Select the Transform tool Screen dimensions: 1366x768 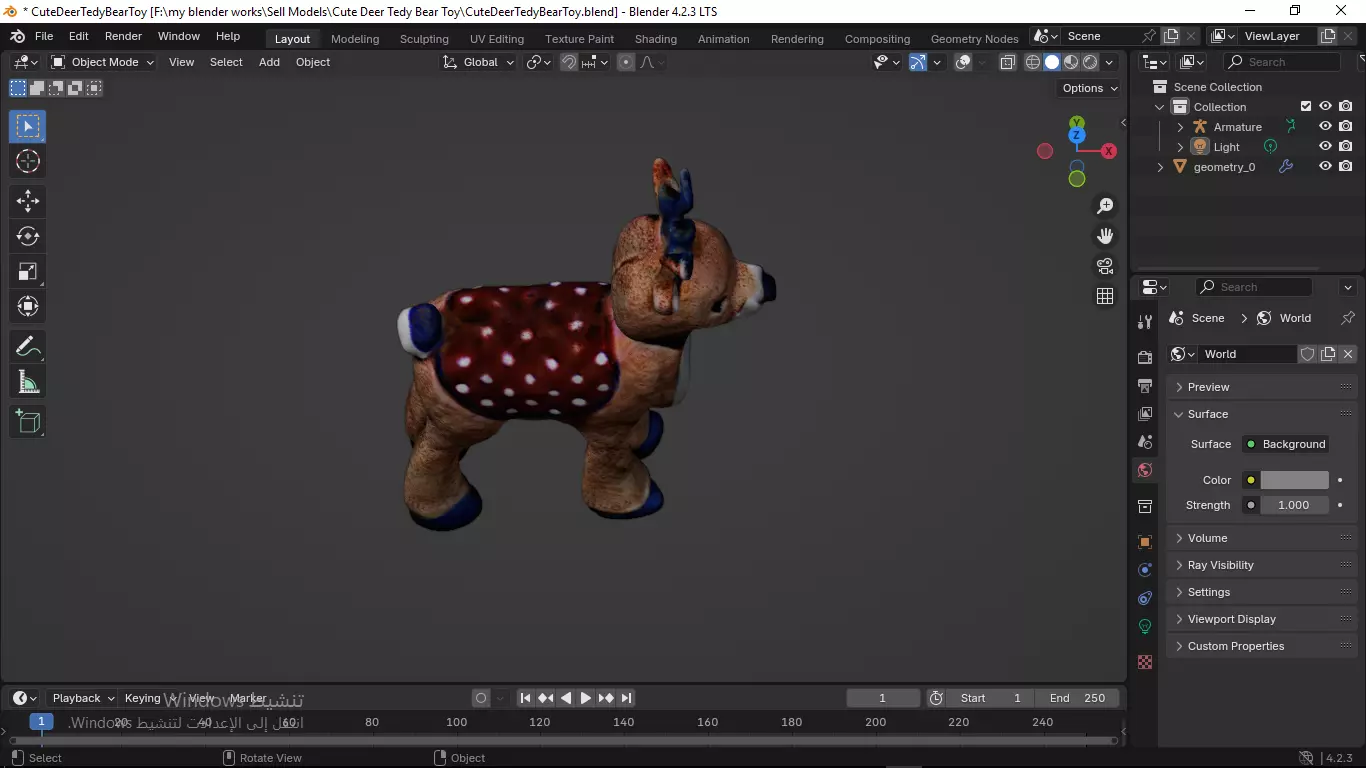click(x=28, y=306)
